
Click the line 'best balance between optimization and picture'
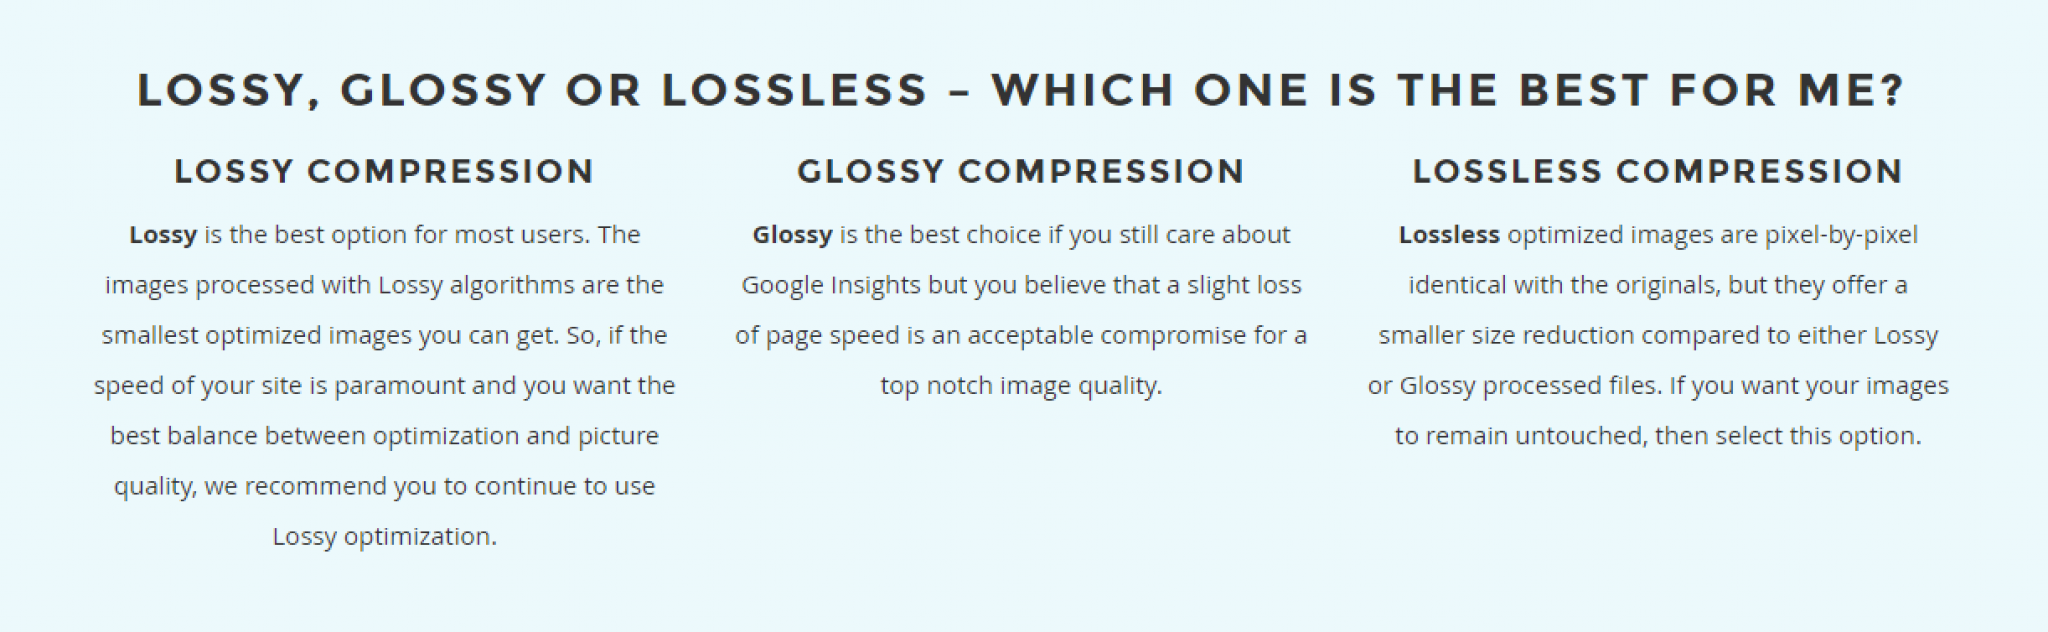[385, 437]
